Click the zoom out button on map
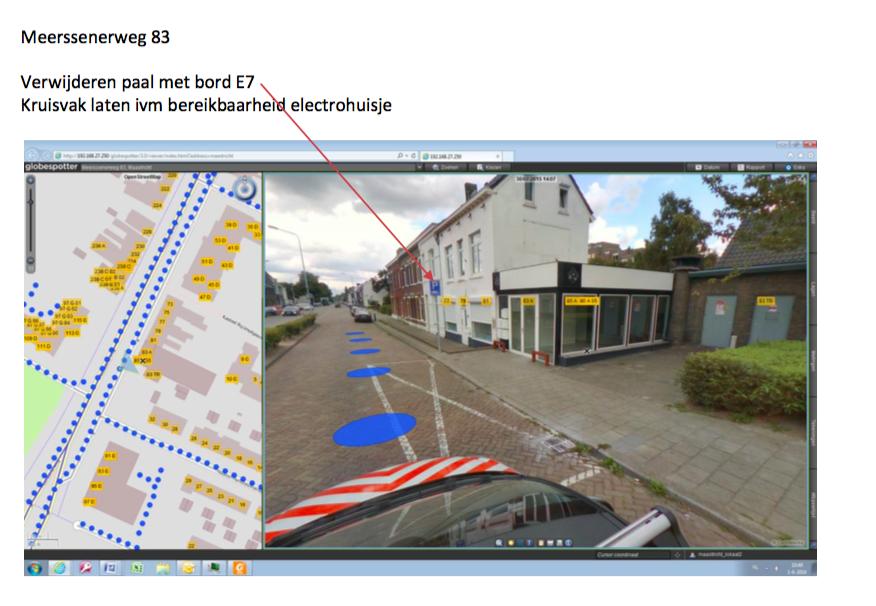This screenshot has height=606, width=876. click(x=31, y=262)
